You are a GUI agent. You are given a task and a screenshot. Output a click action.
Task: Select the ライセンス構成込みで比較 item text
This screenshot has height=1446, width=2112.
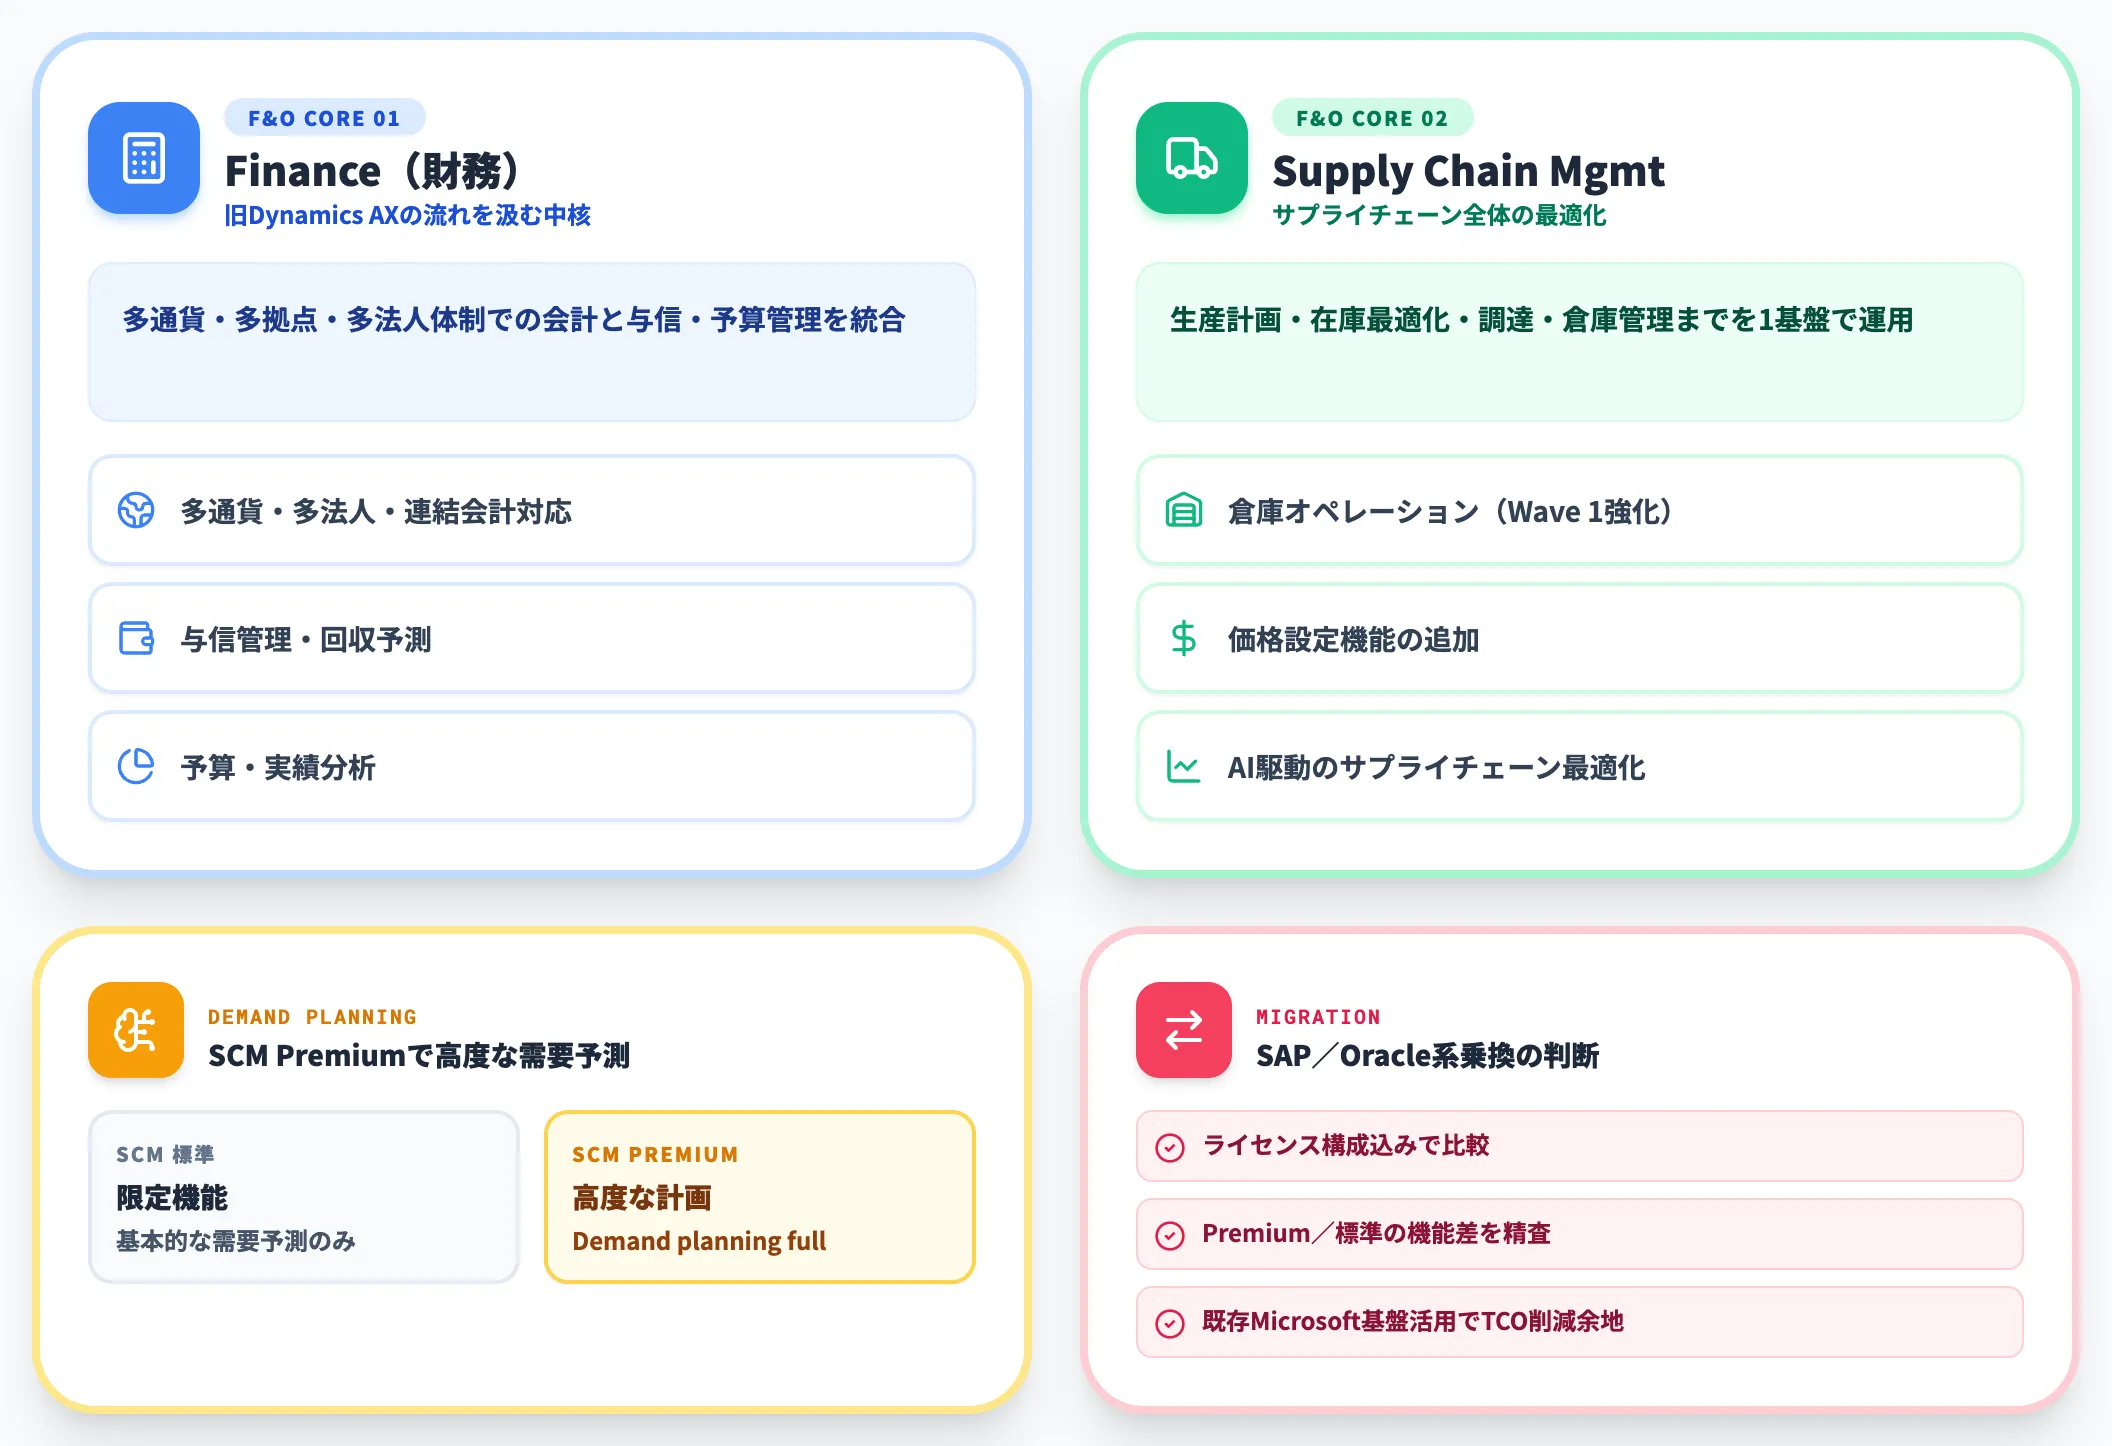coord(1346,1145)
